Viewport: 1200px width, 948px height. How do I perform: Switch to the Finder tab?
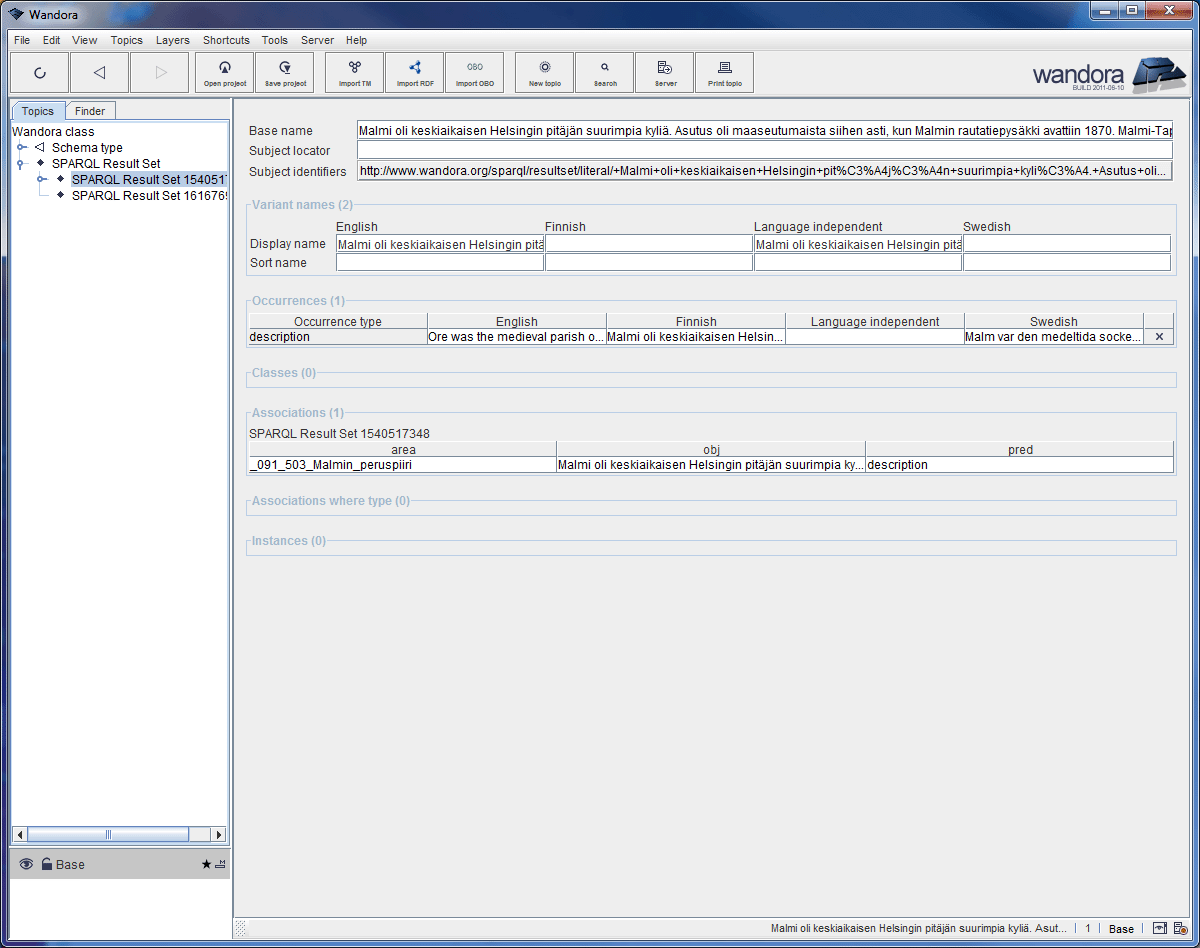90,110
